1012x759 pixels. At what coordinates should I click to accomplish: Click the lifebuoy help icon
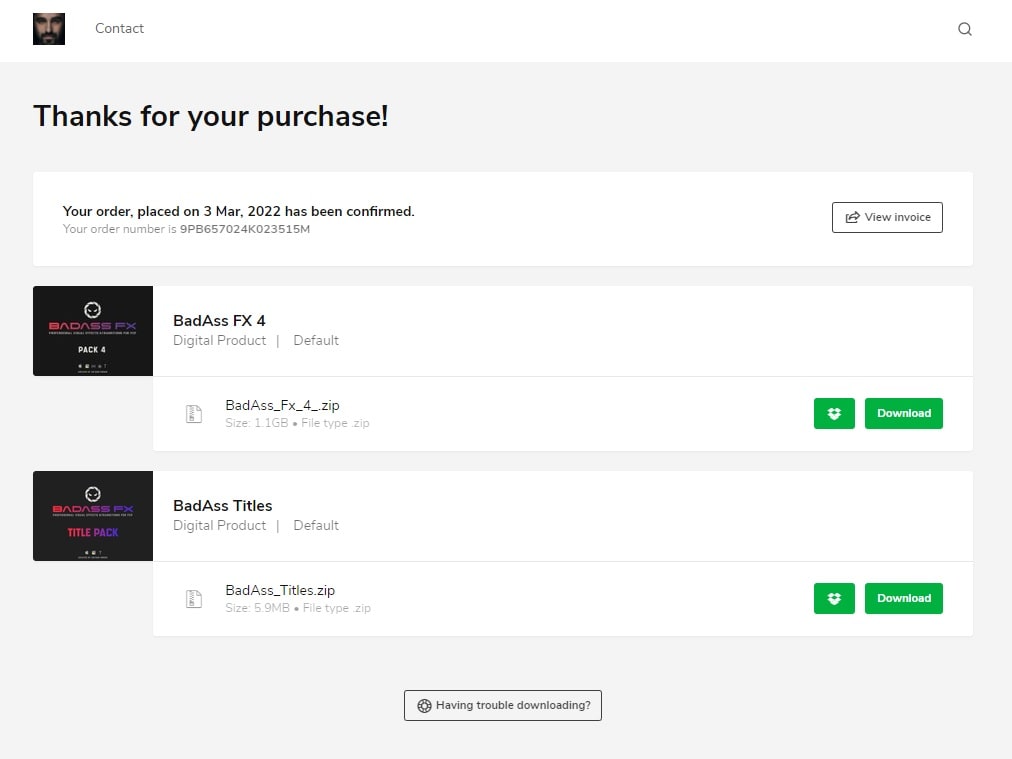[x=424, y=705]
